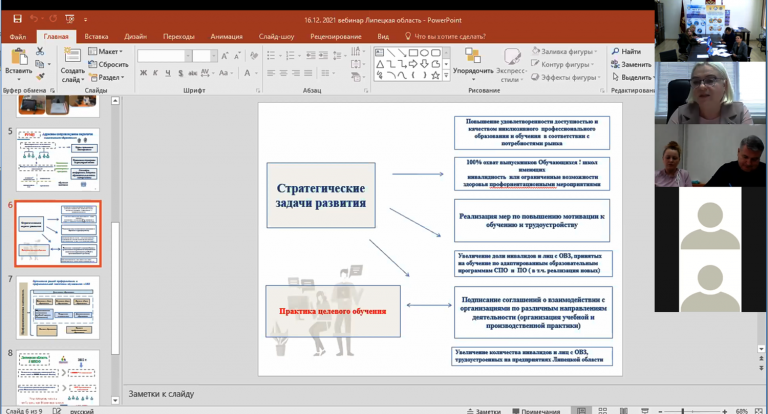Open the Упорядочить arrange tool
Screen dimensions: 768x414
click(471, 62)
